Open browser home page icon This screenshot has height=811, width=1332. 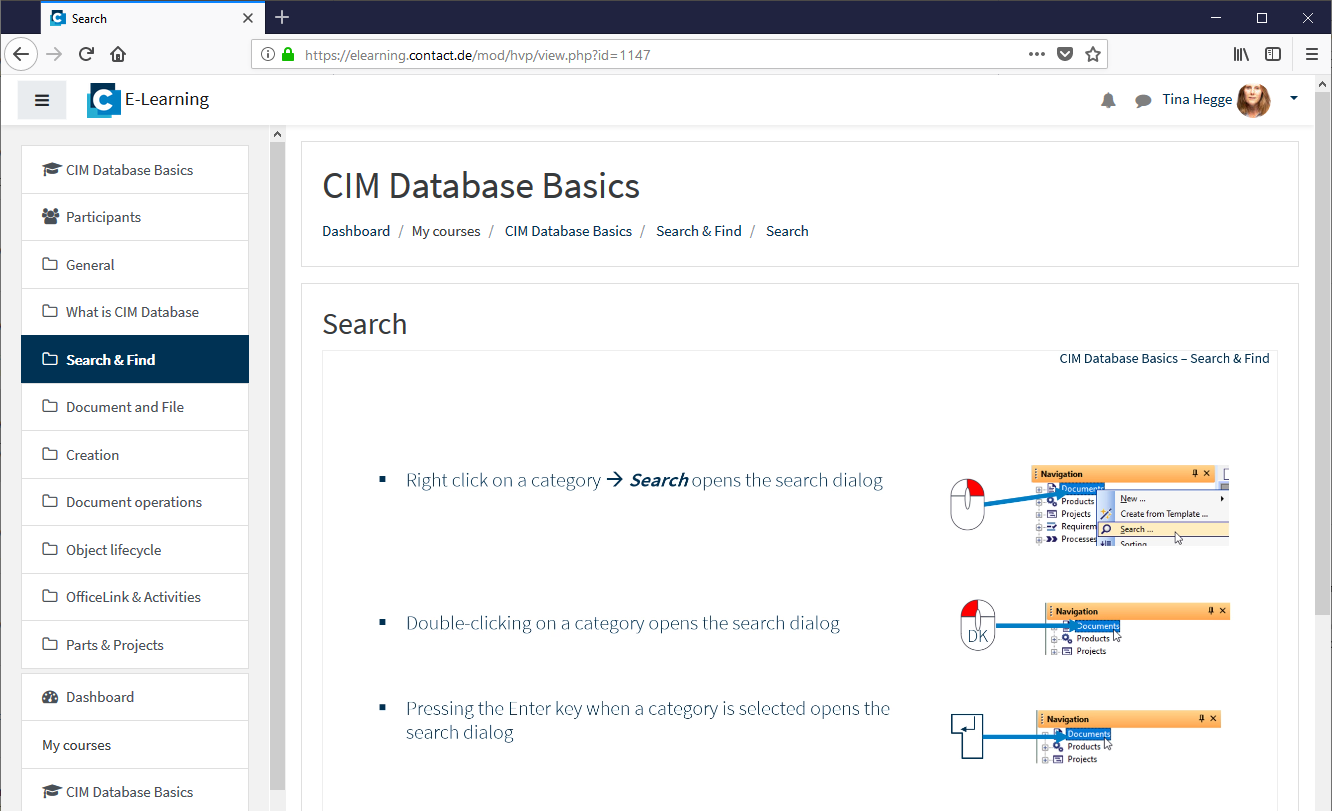(118, 54)
